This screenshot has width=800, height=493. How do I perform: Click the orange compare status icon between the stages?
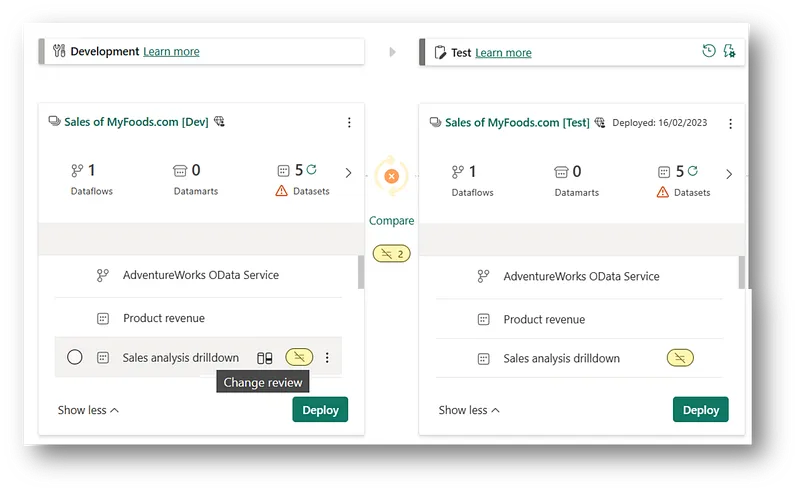pos(391,177)
